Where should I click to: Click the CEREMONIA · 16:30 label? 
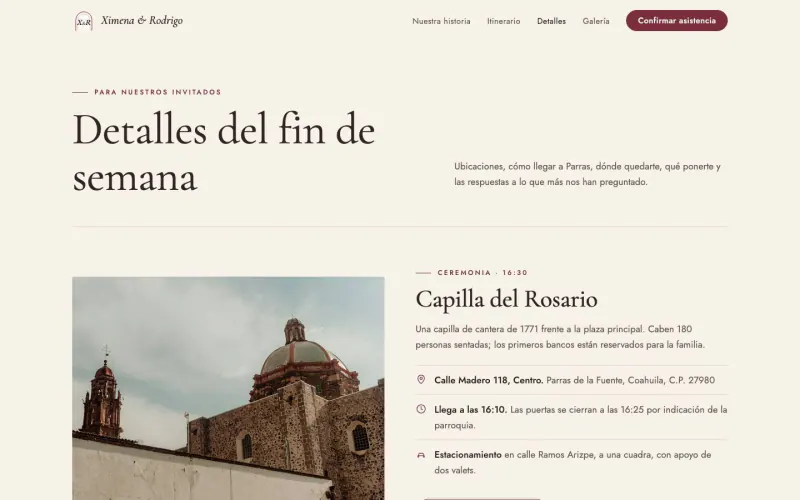(x=482, y=273)
